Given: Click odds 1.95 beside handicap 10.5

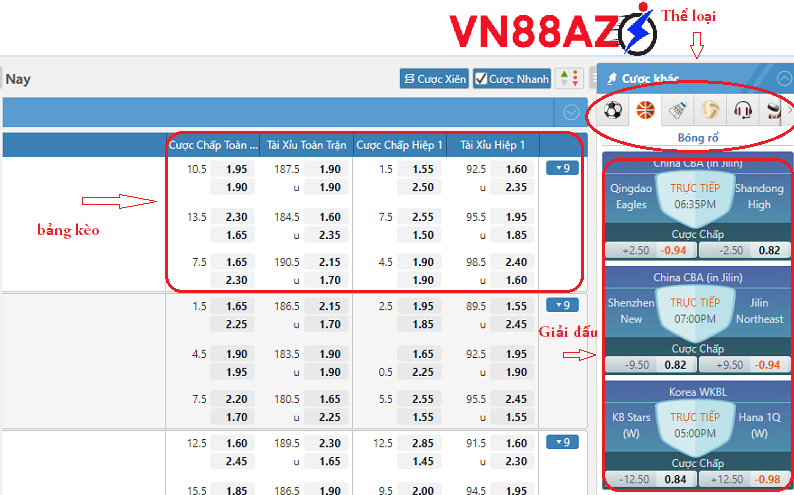Looking at the screenshot, I should point(232,169).
